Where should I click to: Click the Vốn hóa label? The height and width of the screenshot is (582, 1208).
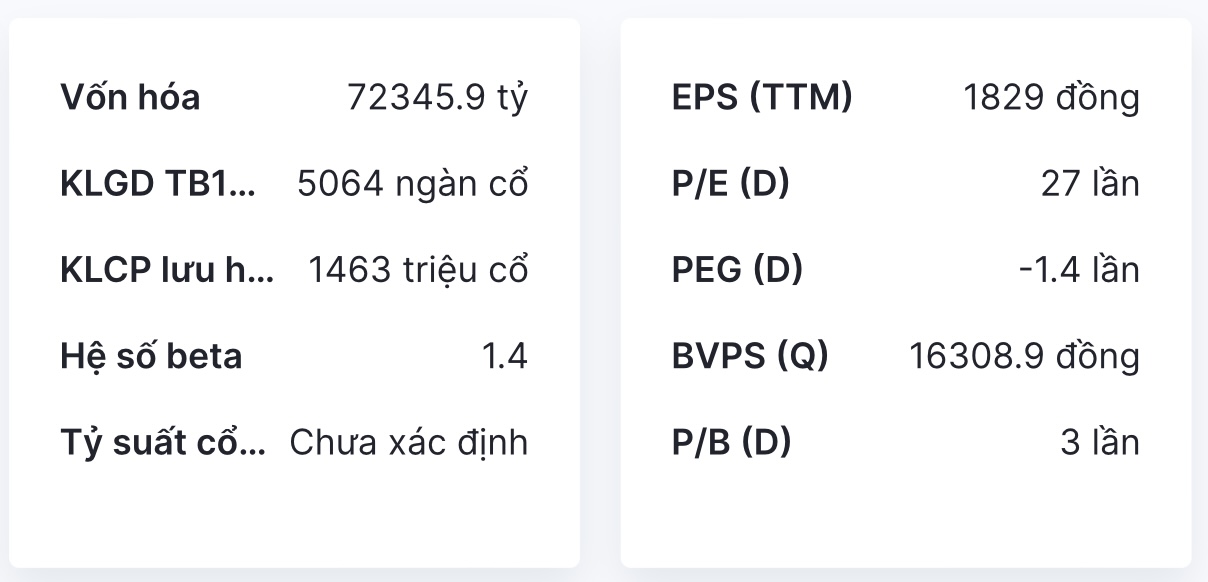click(130, 98)
